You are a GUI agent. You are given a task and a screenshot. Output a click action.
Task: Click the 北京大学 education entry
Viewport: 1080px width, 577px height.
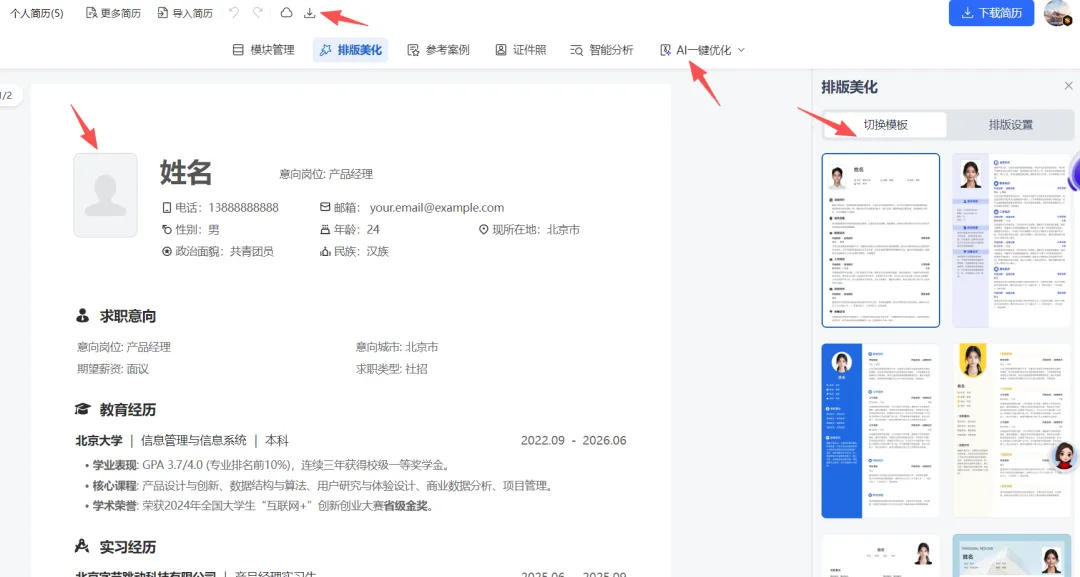[x=182, y=441]
